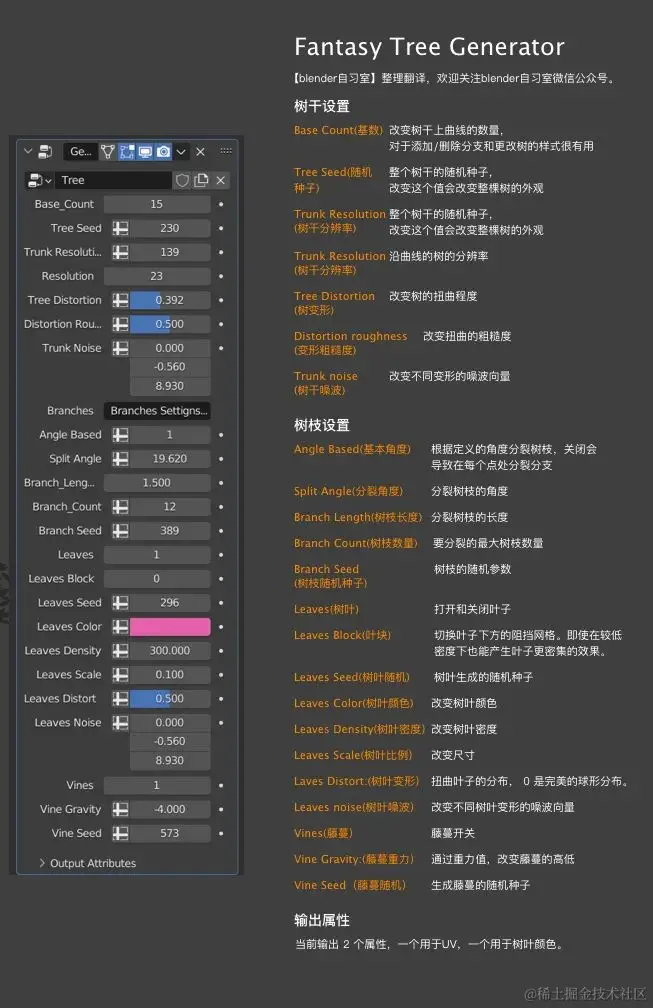
Task: Toggle attribute input icon for Trunk Resolution
Action: pos(120,252)
